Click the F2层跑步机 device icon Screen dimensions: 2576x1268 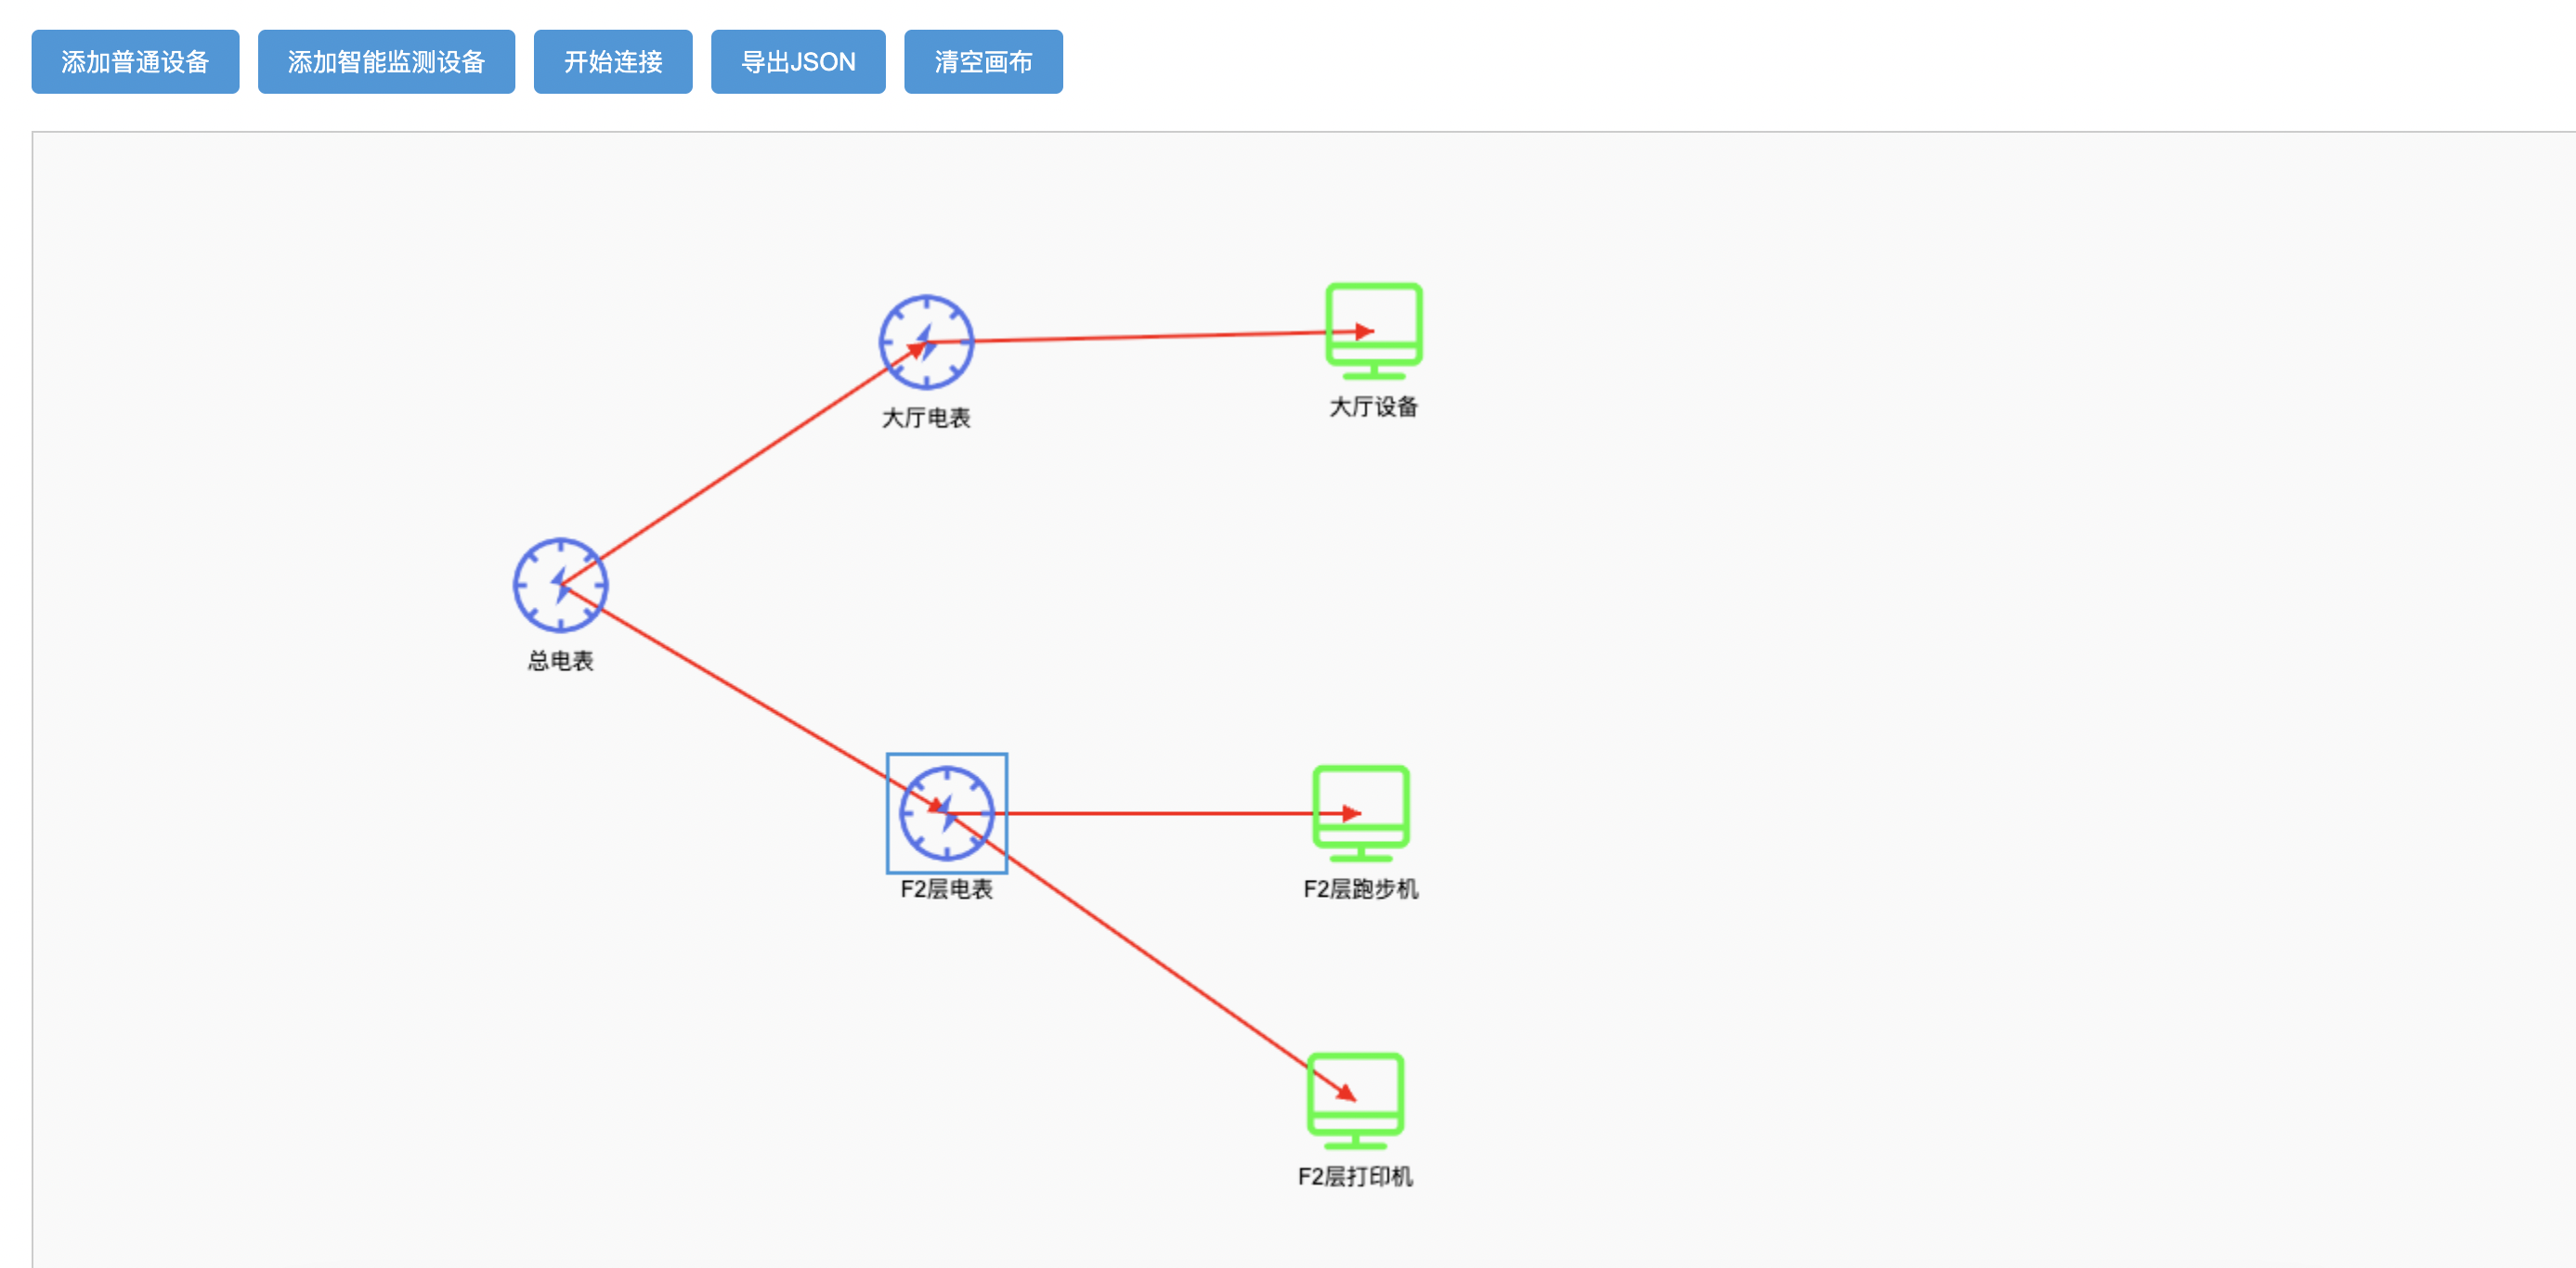(x=1360, y=813)
